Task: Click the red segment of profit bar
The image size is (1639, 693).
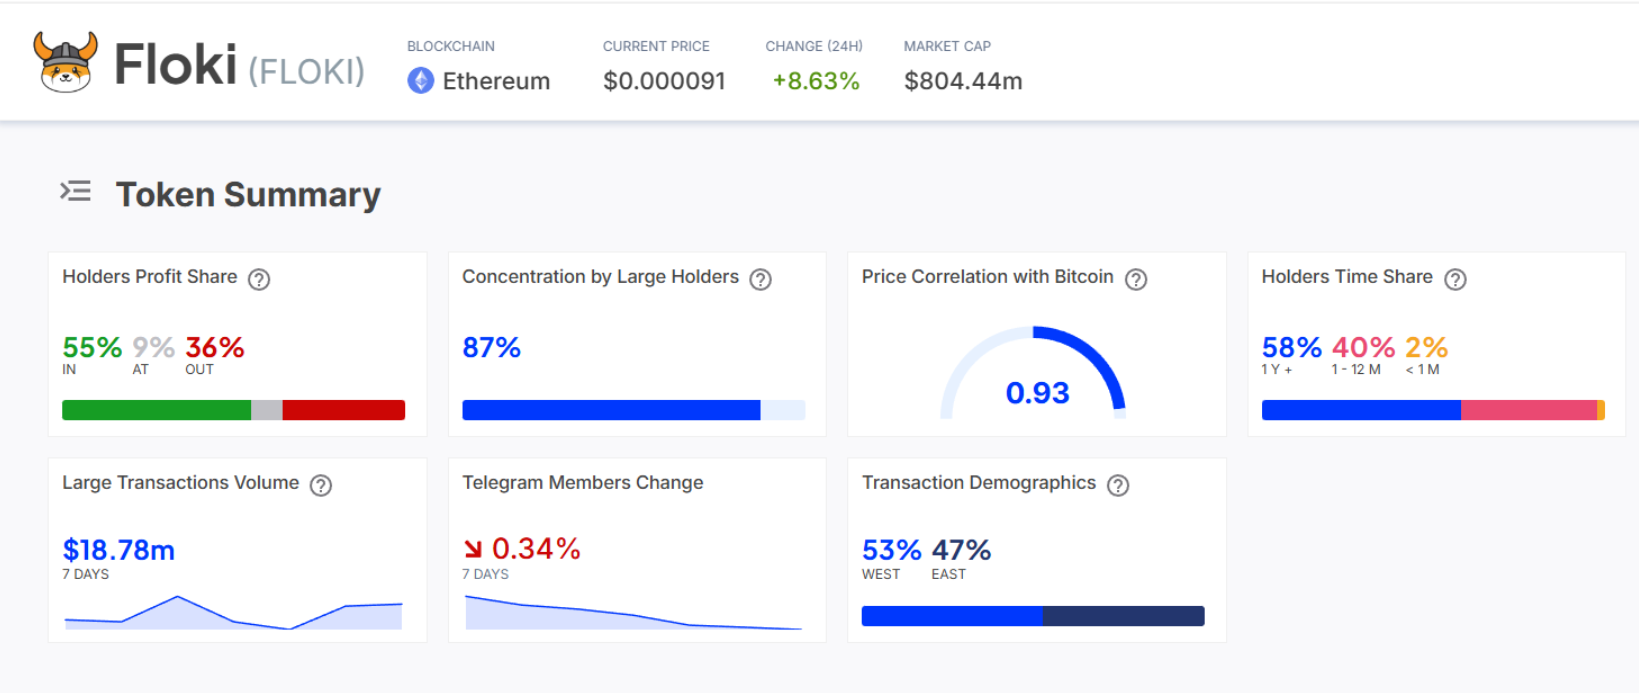Action: 344,410
